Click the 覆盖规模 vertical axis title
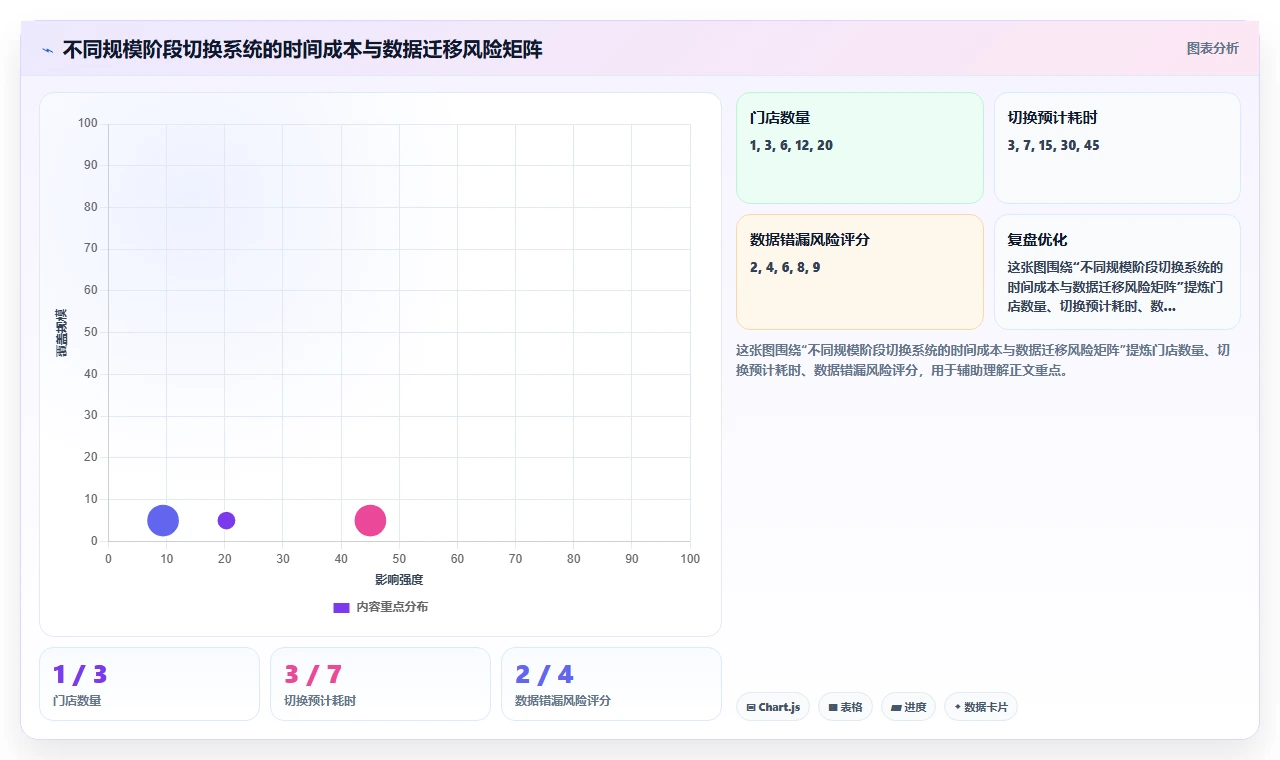1280x760 pixels. [62, 332]
